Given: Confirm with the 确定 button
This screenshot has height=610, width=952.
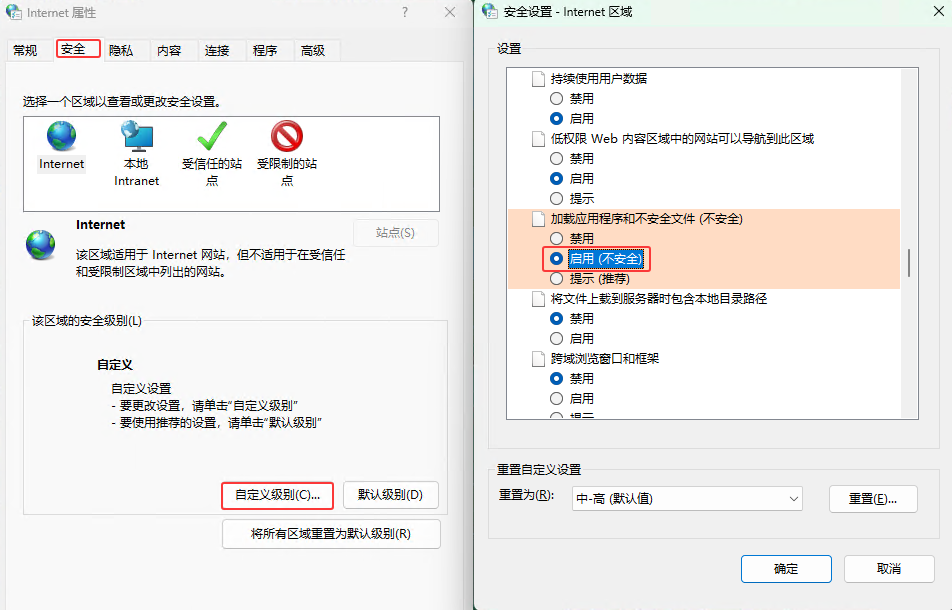Looking at the screenshot, I should pos(786,569).
